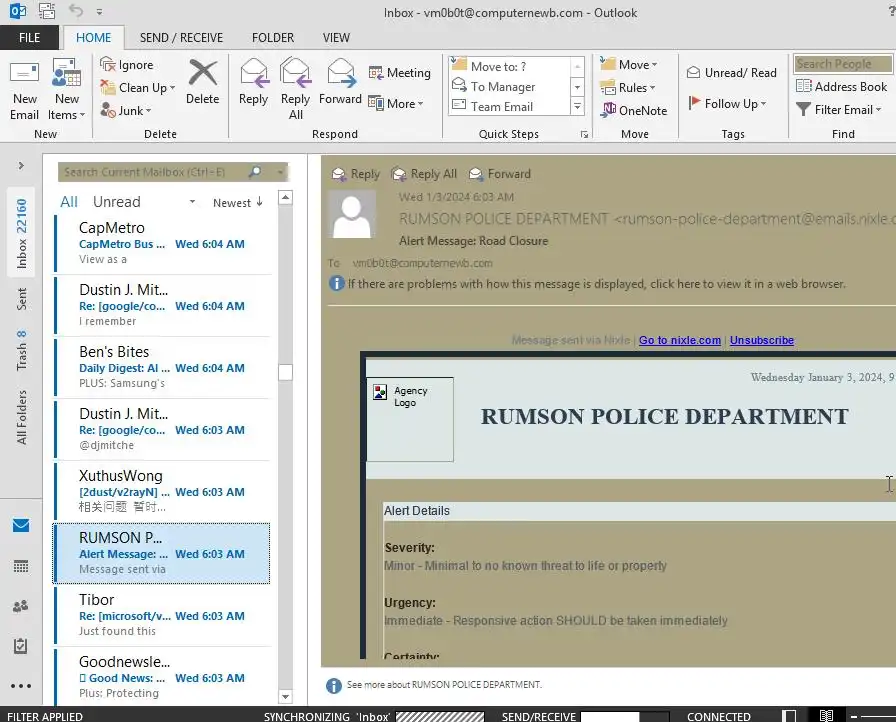This screenshot has width=896, height=722.
Task: Select the 'Move to: ?' quick step
Action: pyautogui.click(x=509, y=66)
